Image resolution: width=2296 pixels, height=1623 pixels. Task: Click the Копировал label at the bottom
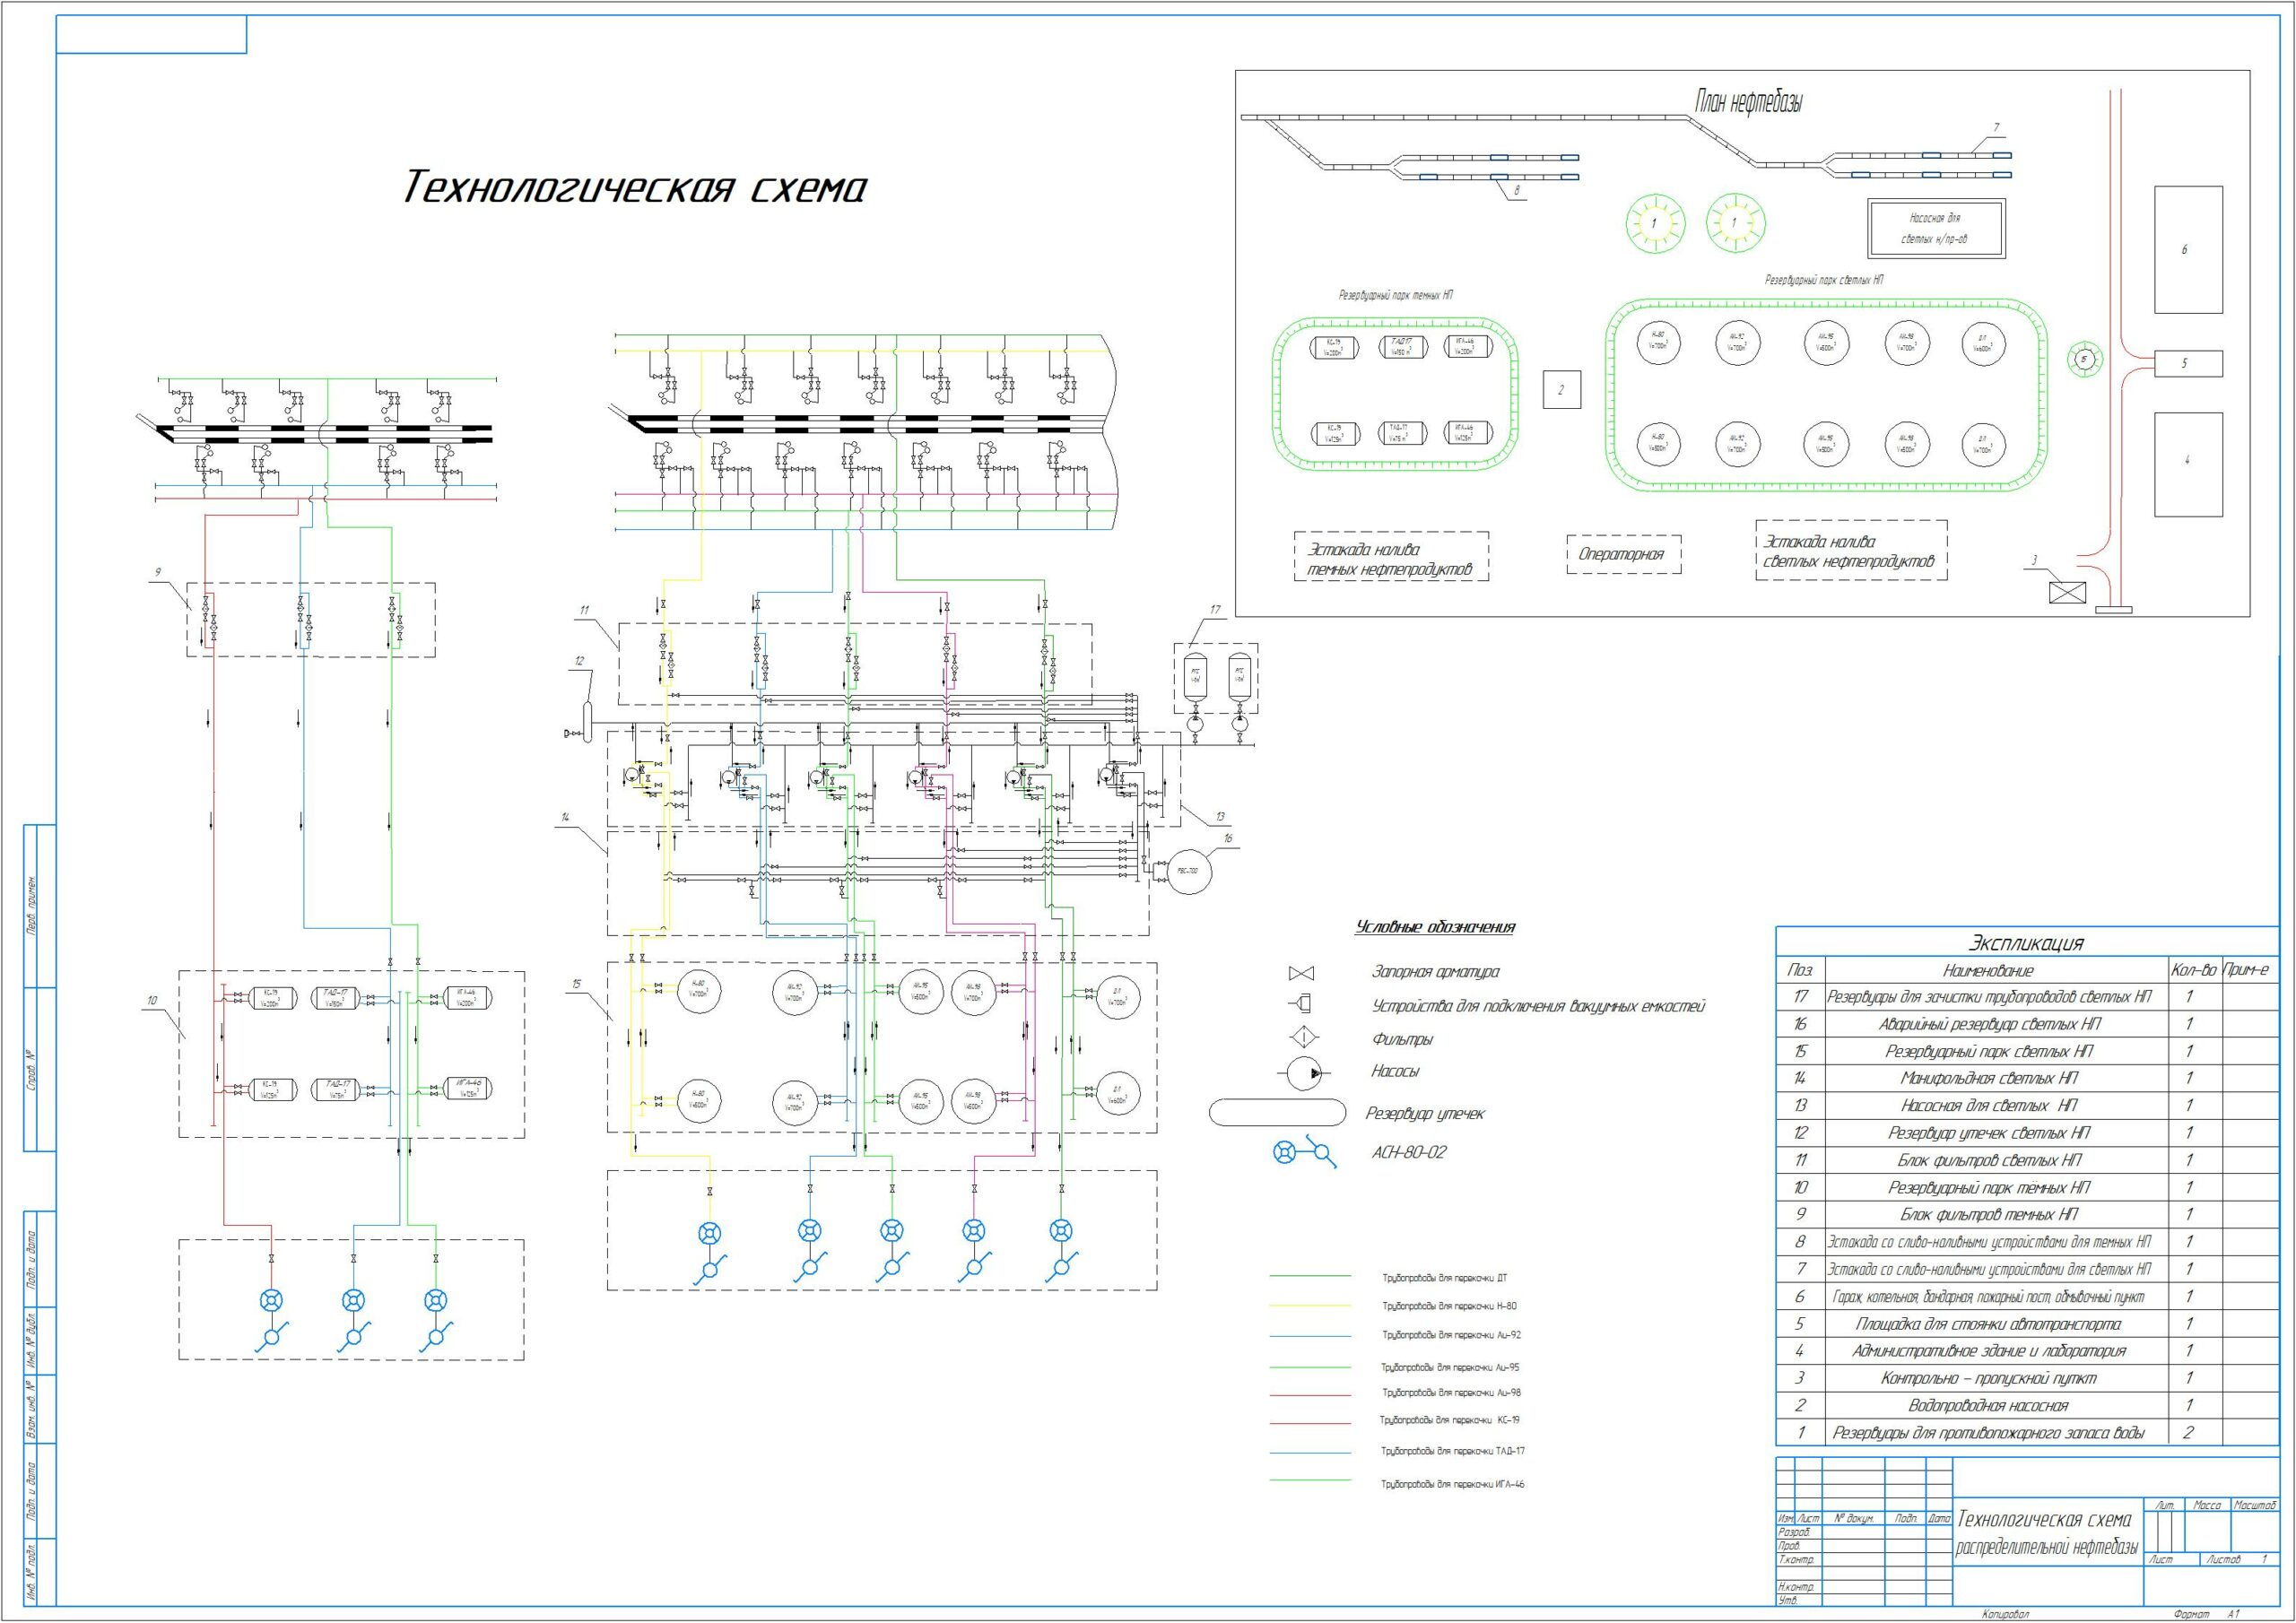[x=2007, y=1614]
